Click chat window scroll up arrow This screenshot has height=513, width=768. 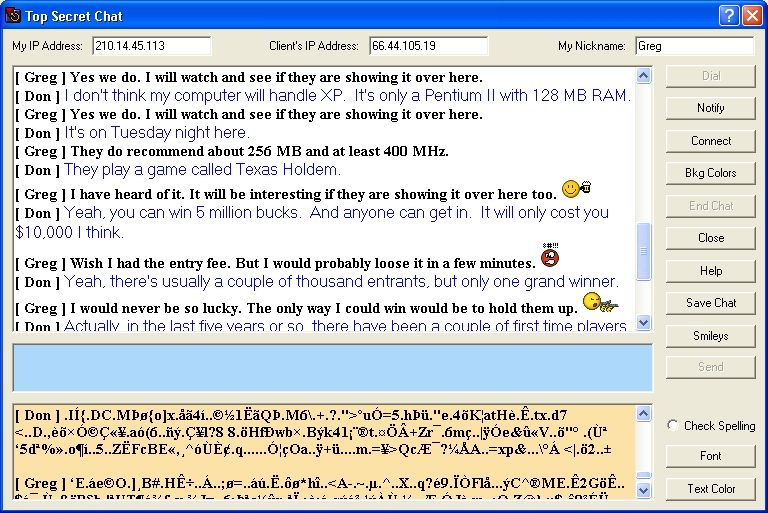[644, 75]
